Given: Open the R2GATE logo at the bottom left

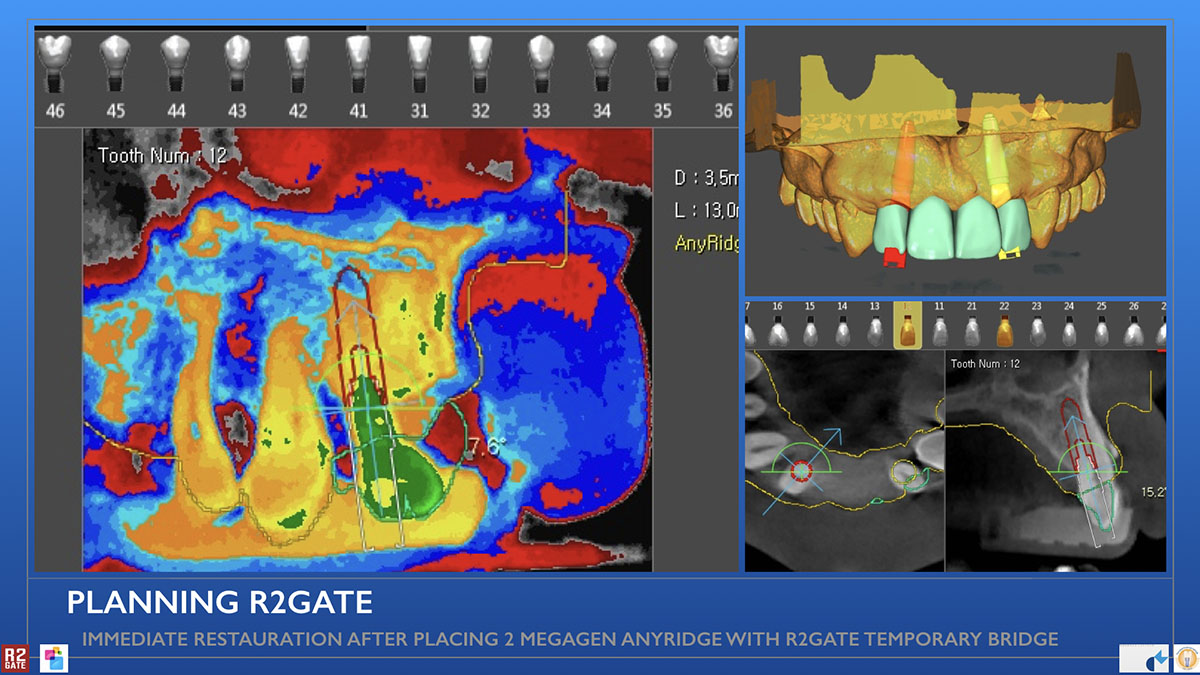Looking at the screenshot, I should click(x=16, y=657).
